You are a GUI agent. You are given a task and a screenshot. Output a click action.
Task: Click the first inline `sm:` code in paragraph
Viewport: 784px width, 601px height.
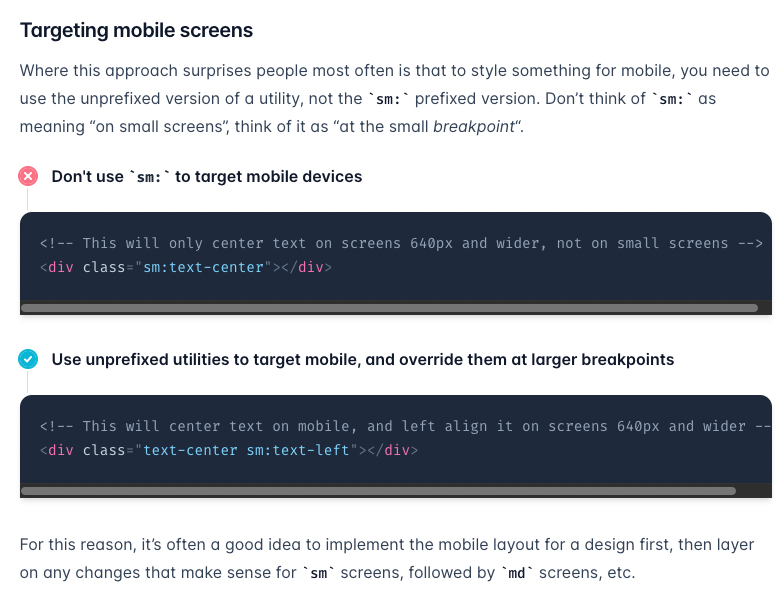(388, 99)
